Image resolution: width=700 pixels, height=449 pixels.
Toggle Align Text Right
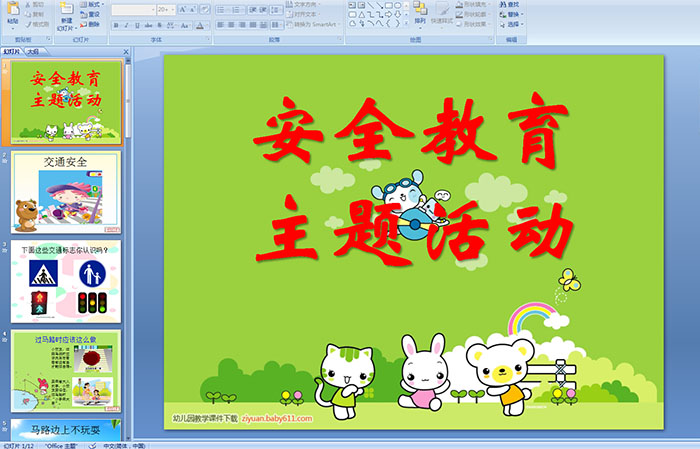242,25
